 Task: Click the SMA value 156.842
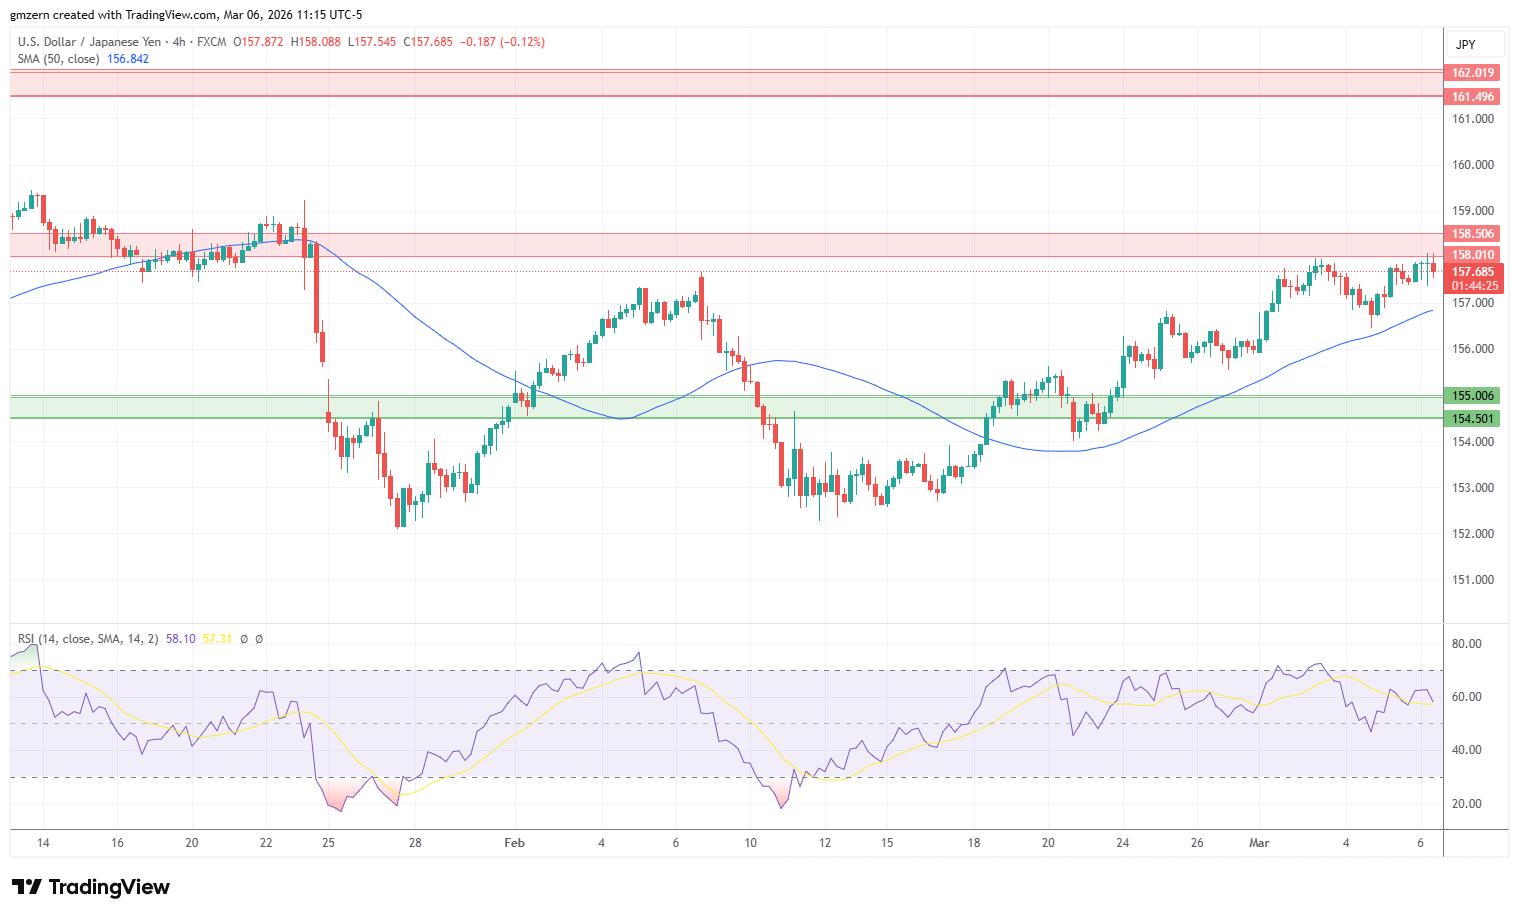point(128,59)
